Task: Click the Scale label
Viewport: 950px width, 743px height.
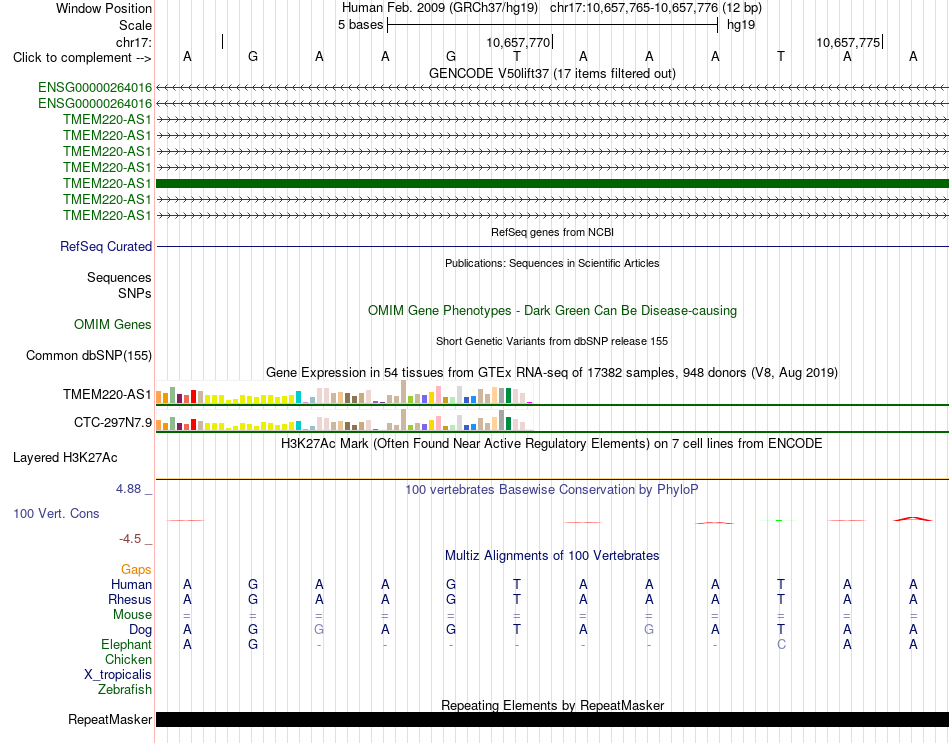Action: click(135, 25)
